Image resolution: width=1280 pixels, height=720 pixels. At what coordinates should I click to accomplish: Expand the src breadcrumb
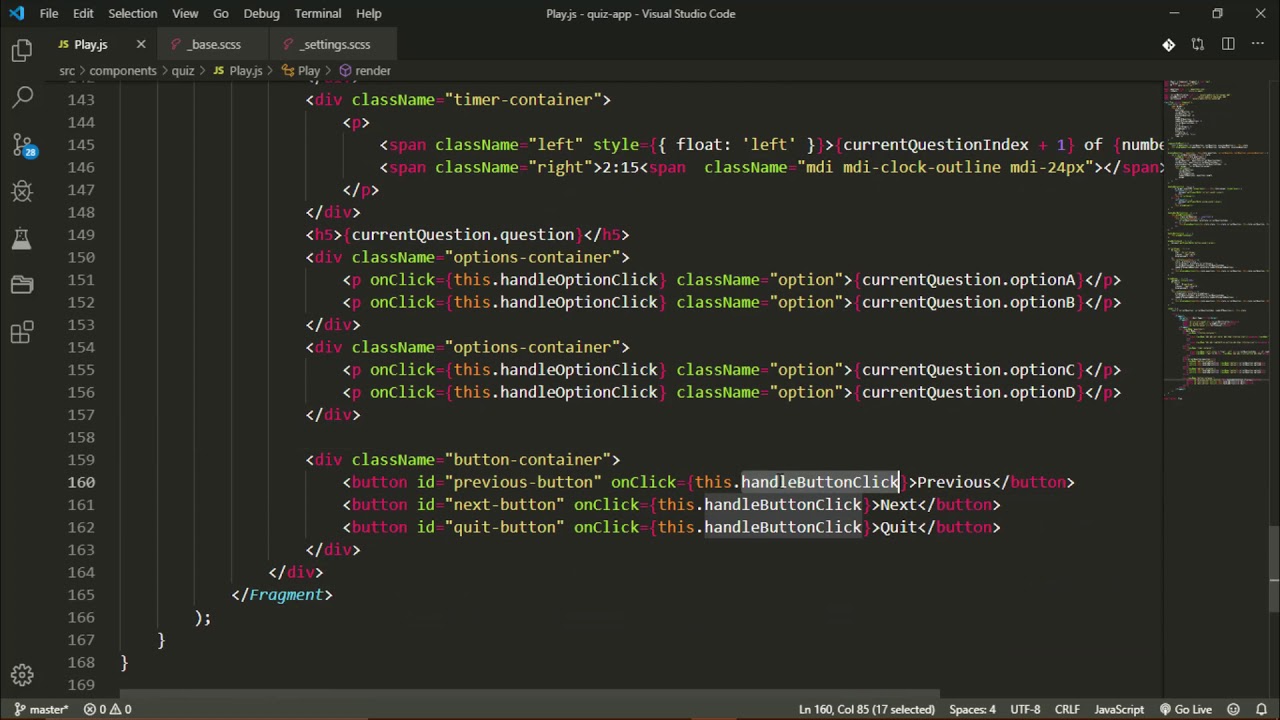(x=67, y=71)
